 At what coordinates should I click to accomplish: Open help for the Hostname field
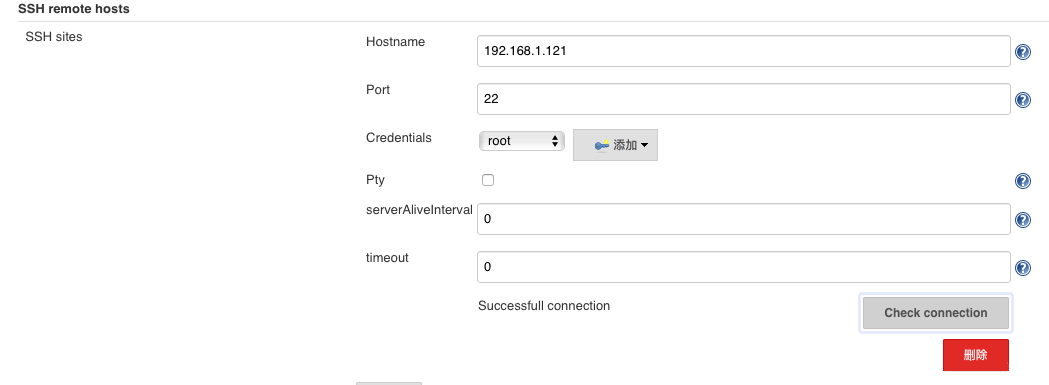pos(1022,52)
